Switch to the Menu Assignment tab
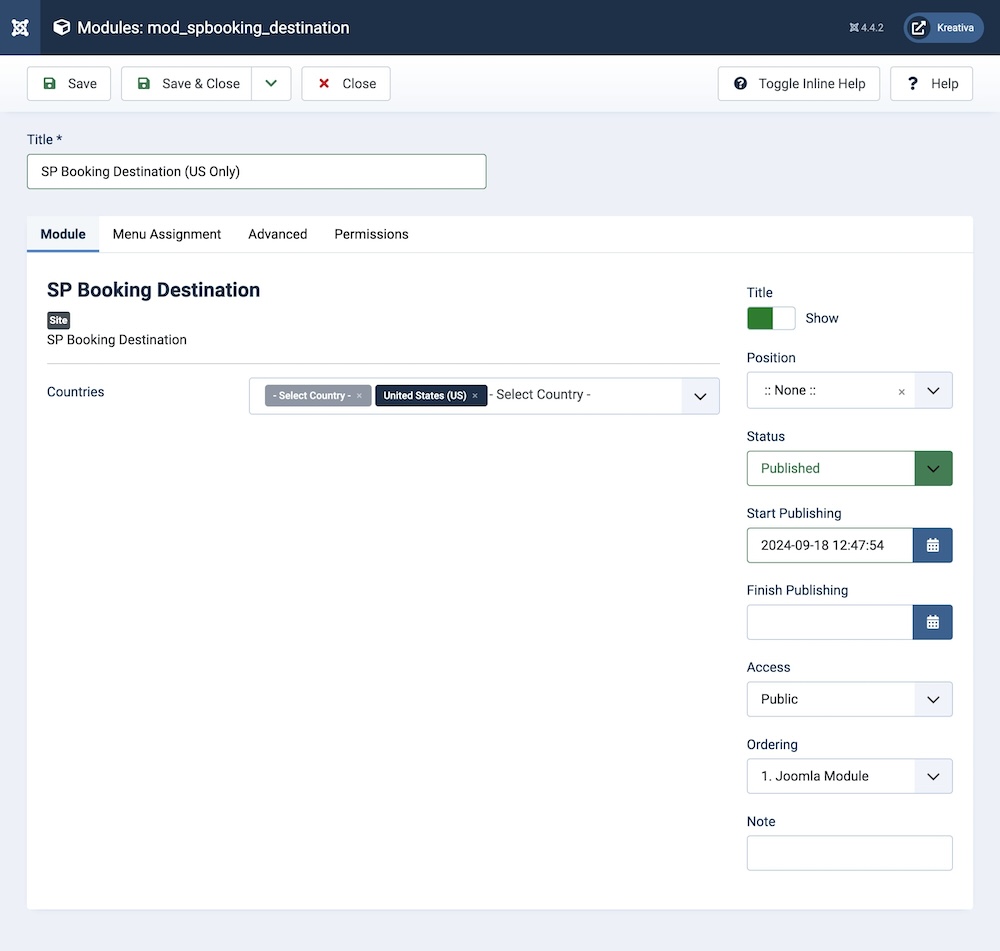The width and height of the screenshot is (1000, 951). click(x=167, y=234)
